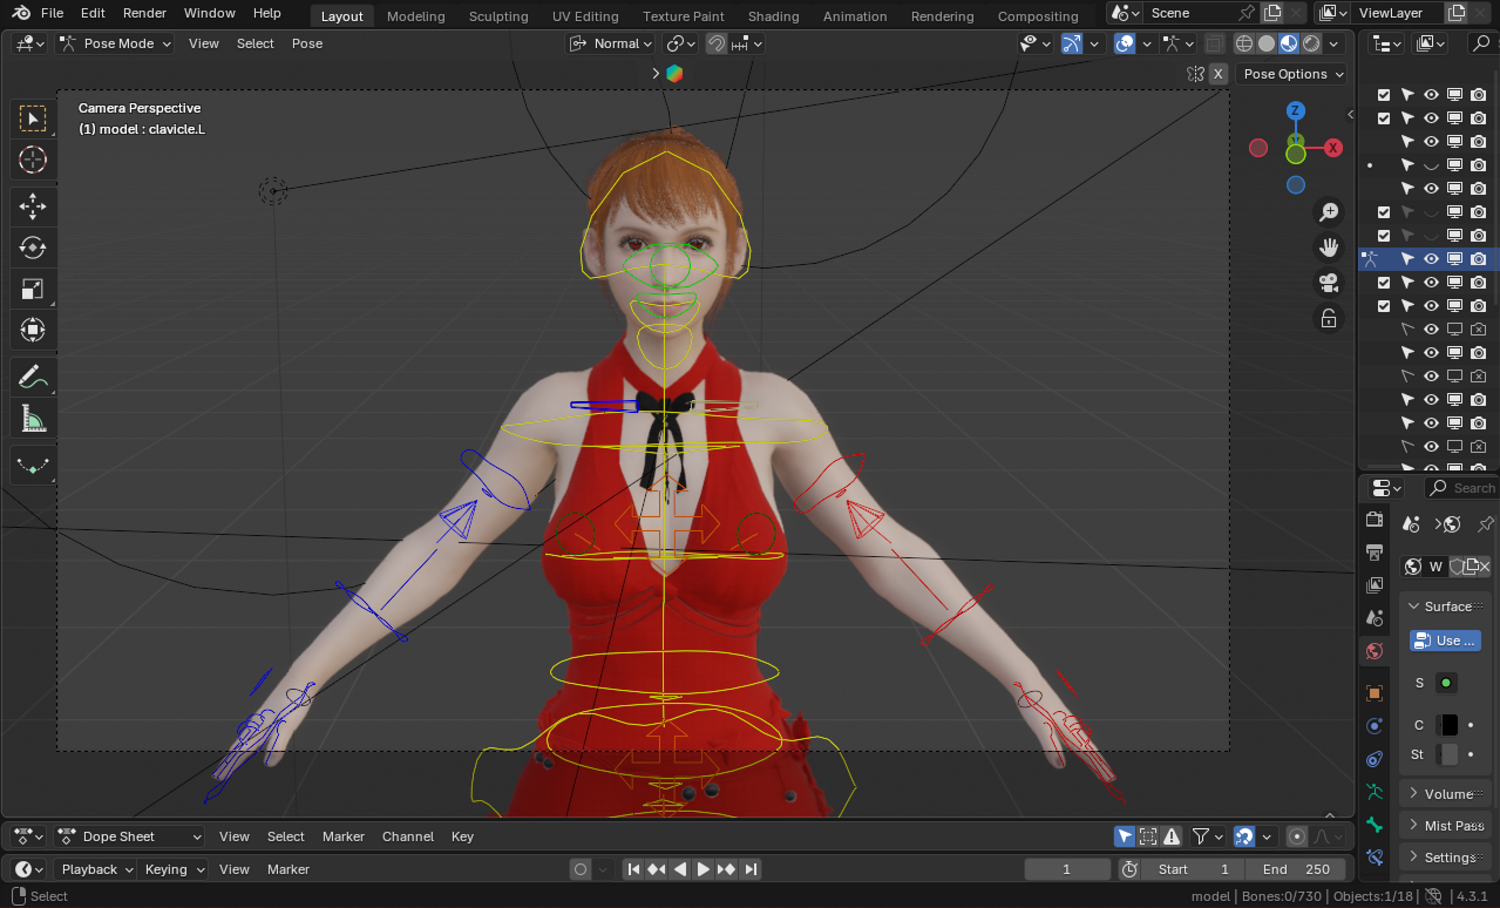Toggle Only Show Errors warning filter
Screen dimensions: 1500x908
1172,837
